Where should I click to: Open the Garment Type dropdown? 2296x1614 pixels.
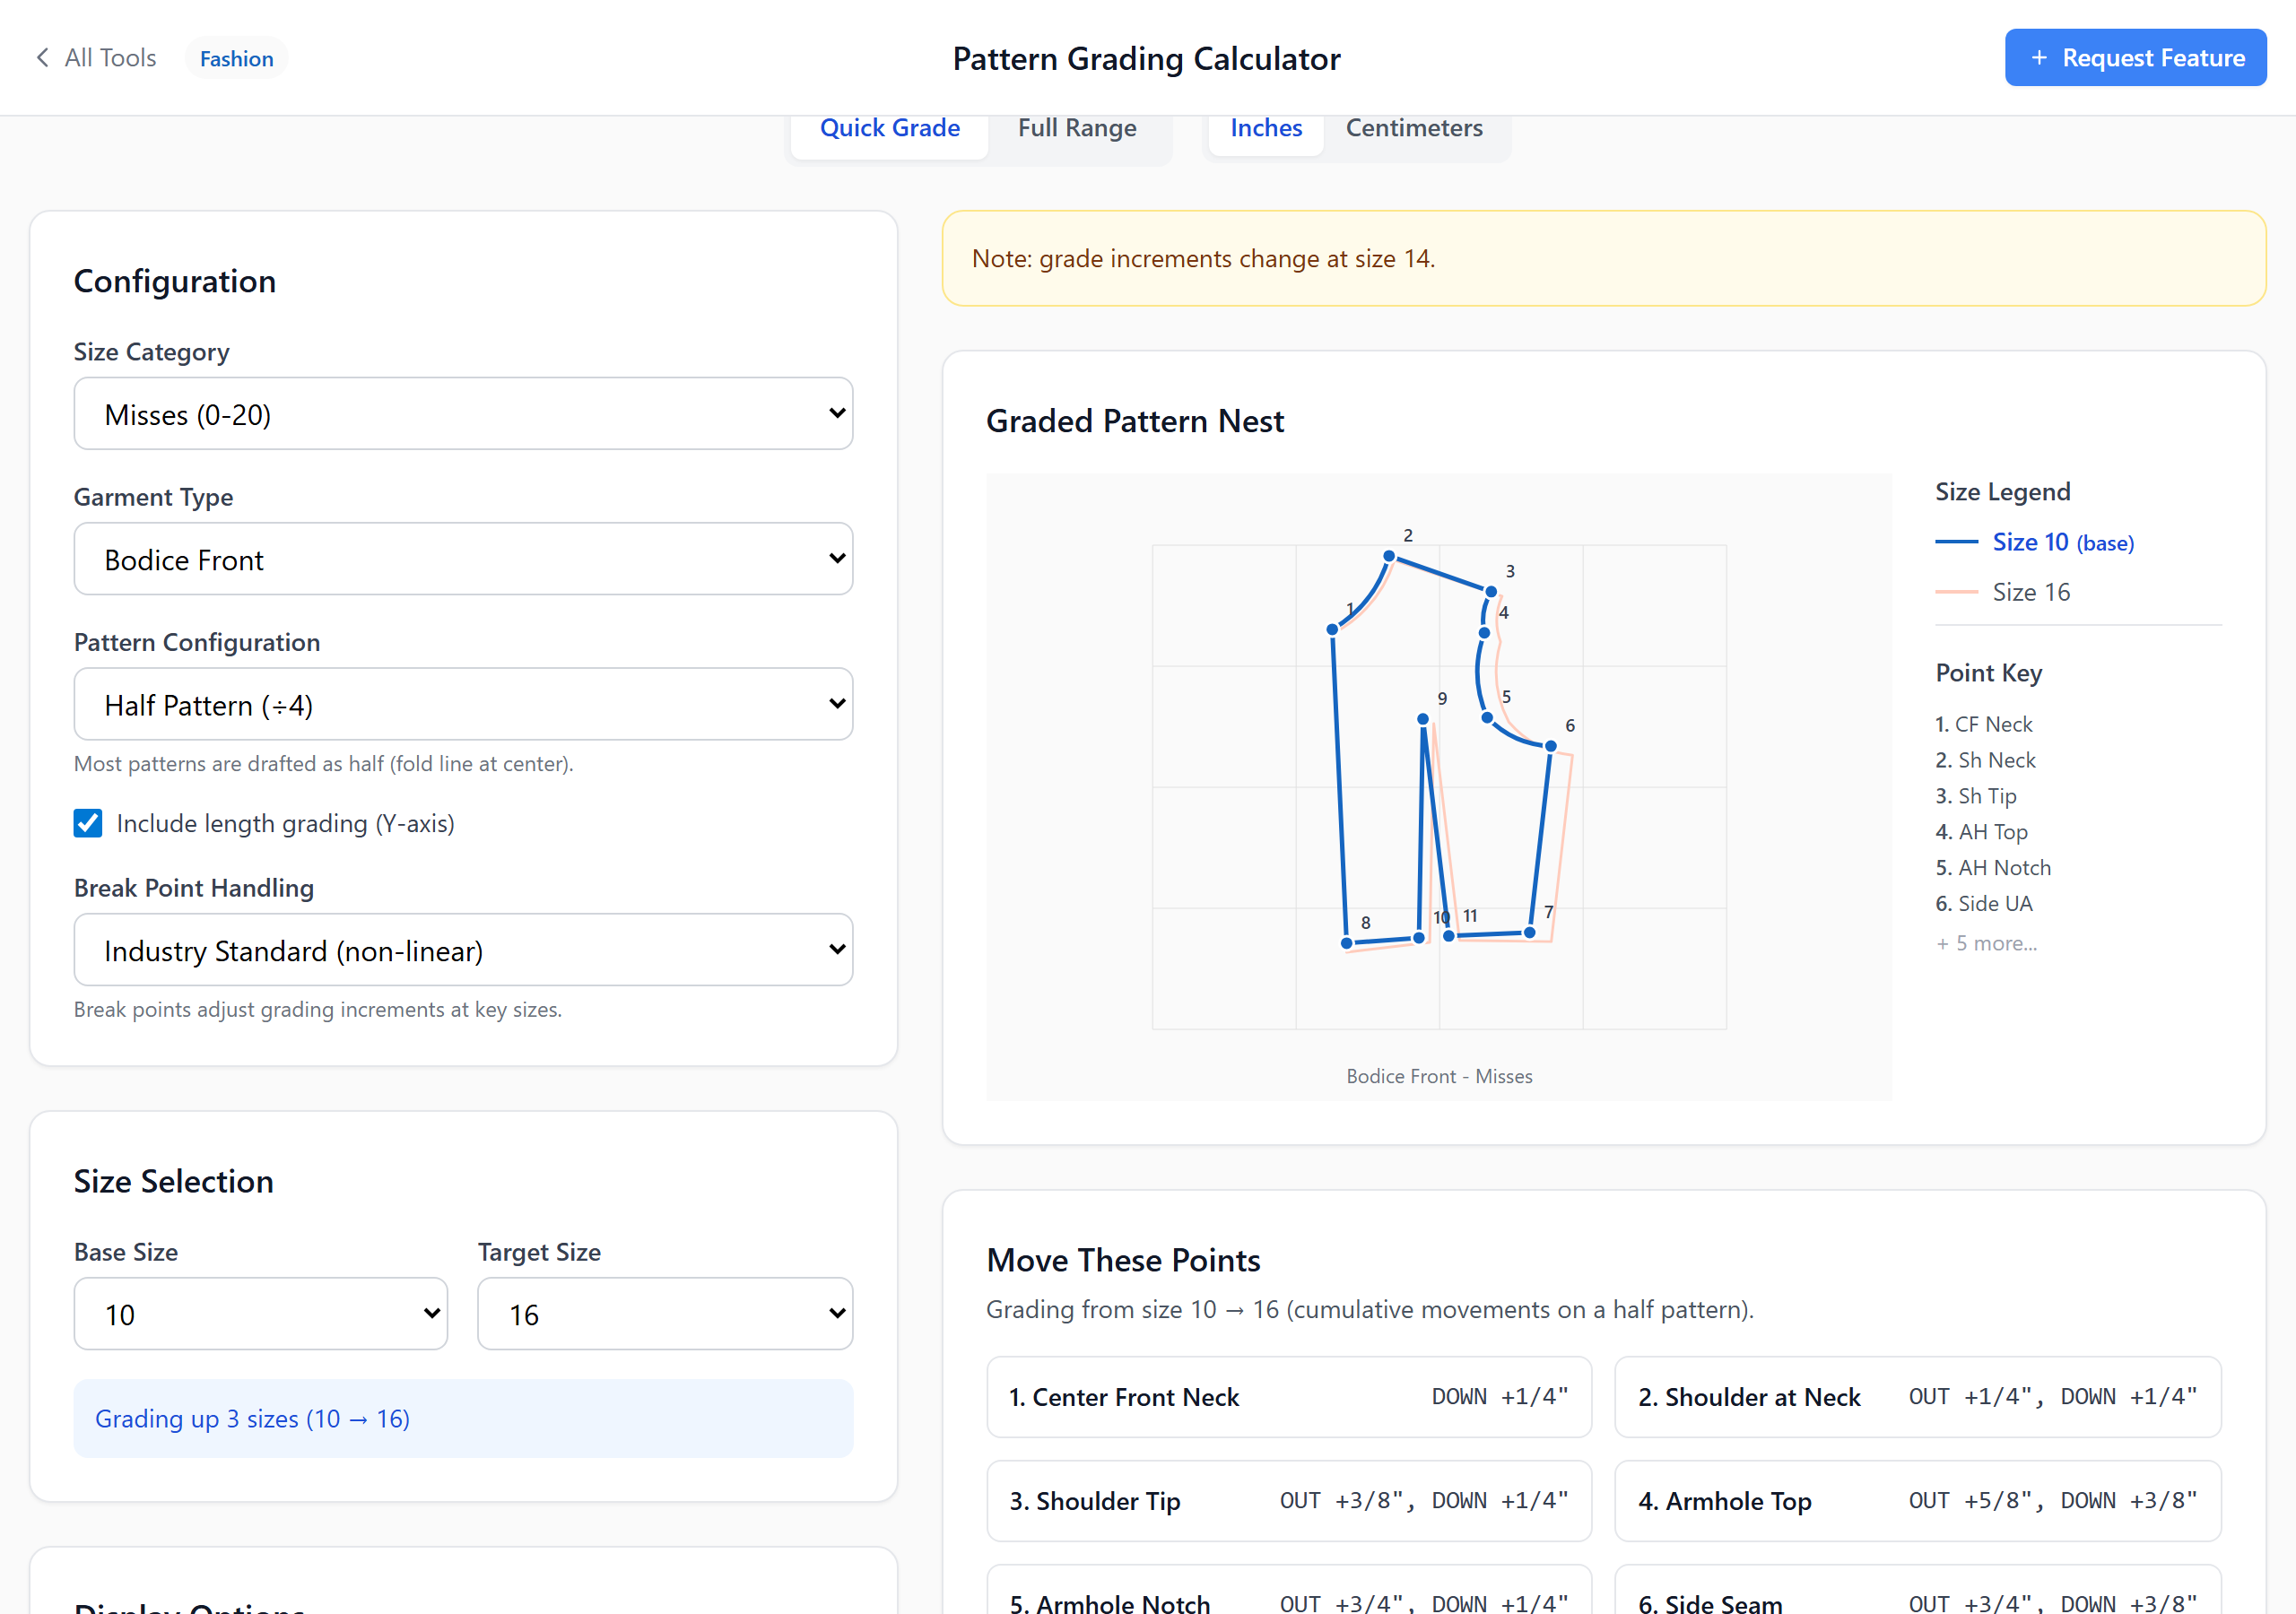point(463,559)
